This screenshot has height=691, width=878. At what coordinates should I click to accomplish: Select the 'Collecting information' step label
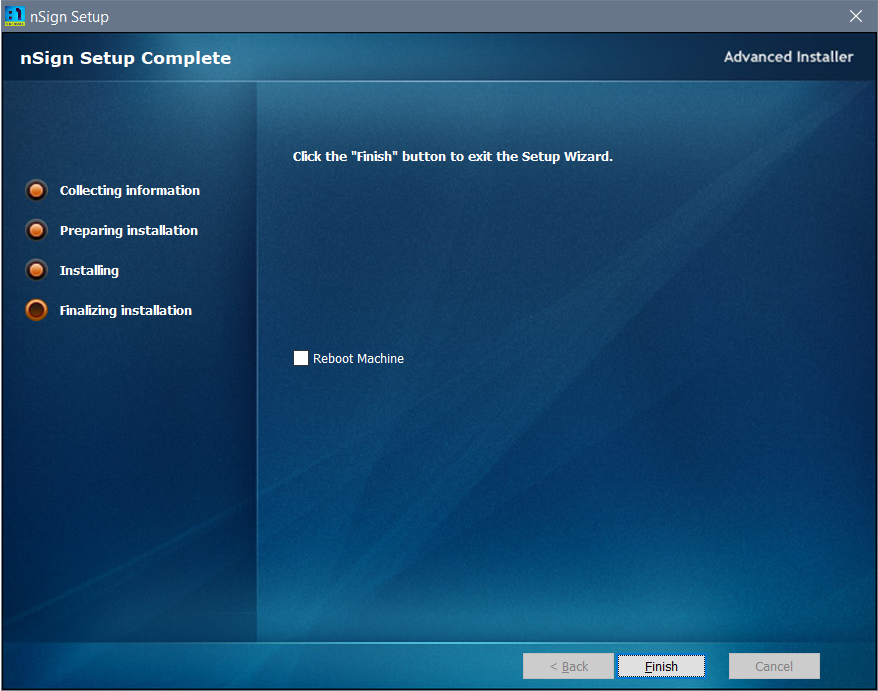coord(129,190)
